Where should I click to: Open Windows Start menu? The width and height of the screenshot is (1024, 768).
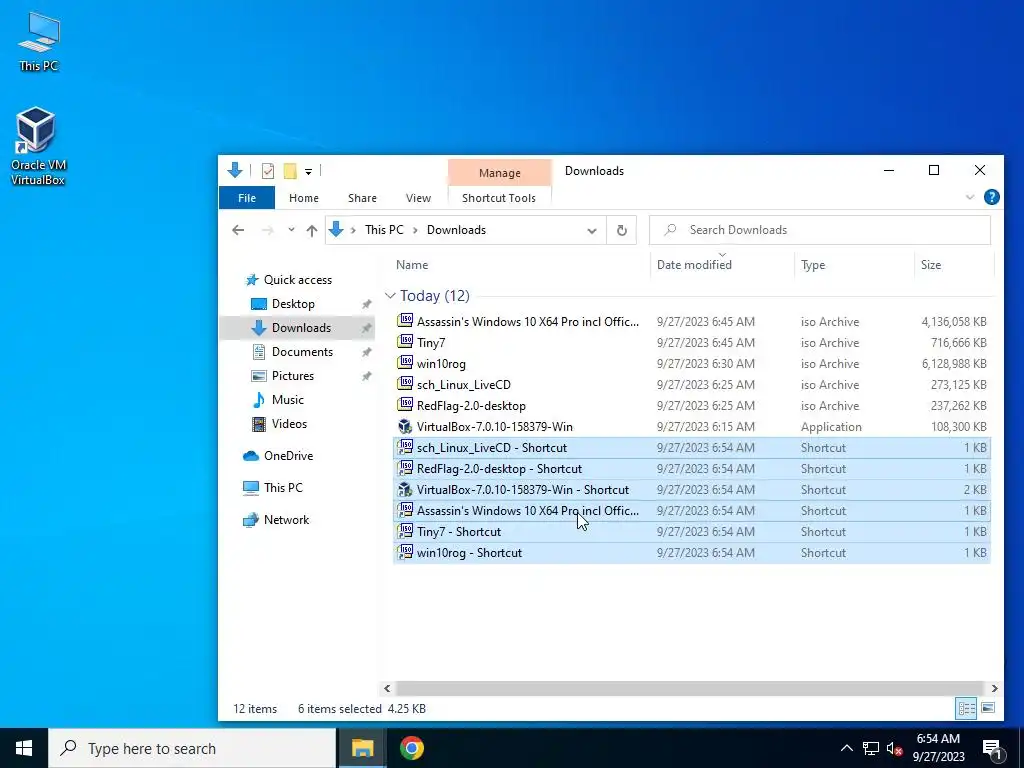pos(24,748)
